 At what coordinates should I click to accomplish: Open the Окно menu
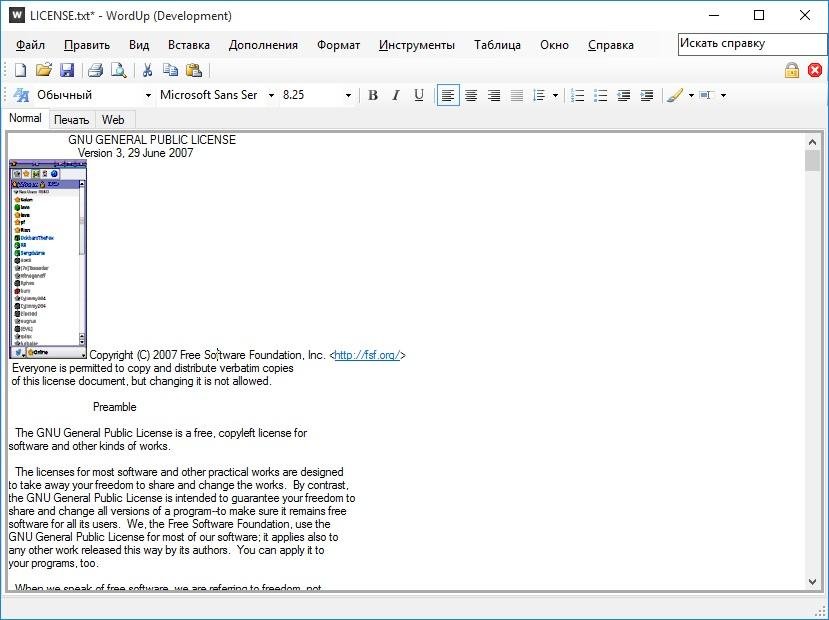(x=554, y=45)
